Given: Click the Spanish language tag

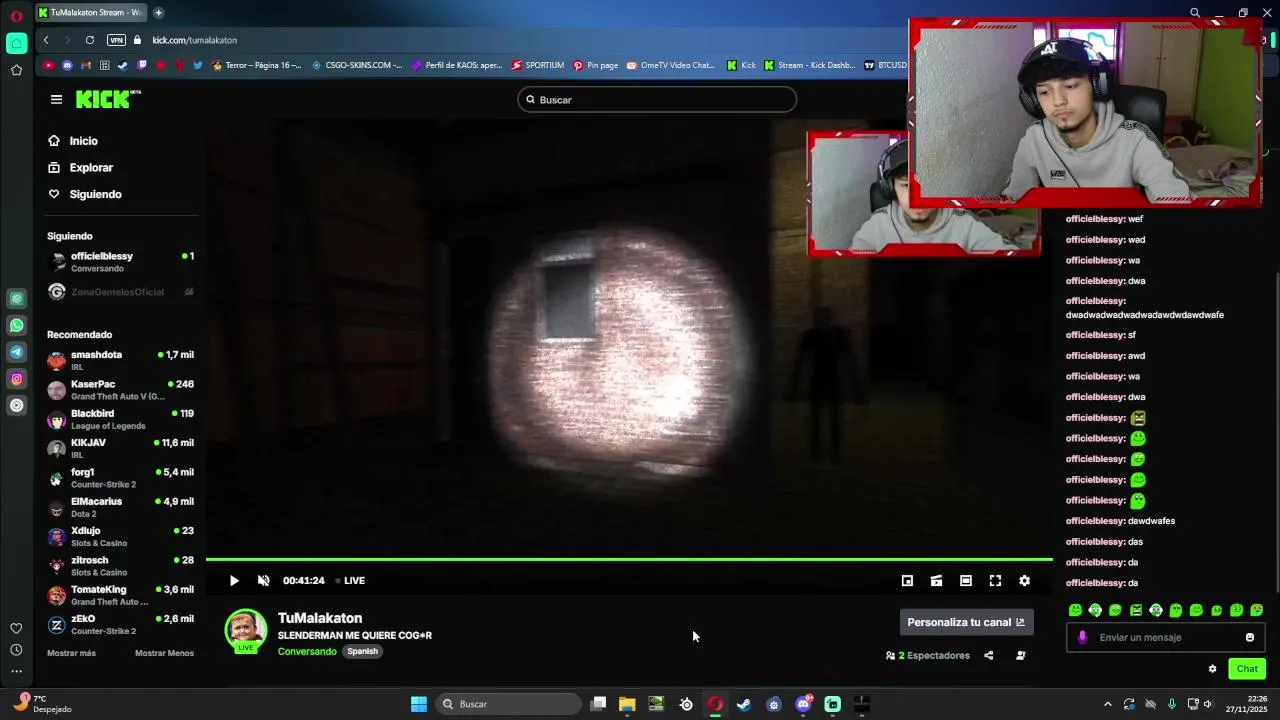Looking at the screenshot, I should 362,651.
